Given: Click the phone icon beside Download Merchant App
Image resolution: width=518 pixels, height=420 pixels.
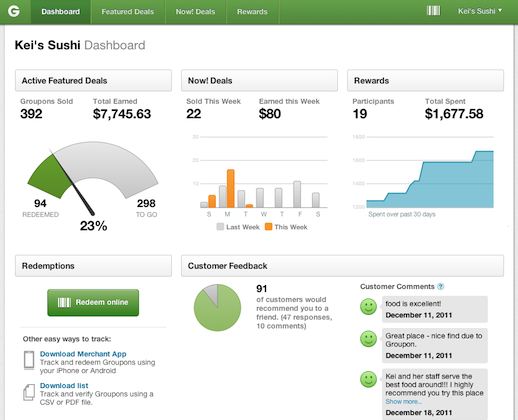Looking at the screenshot, I should tap(29, 360).
